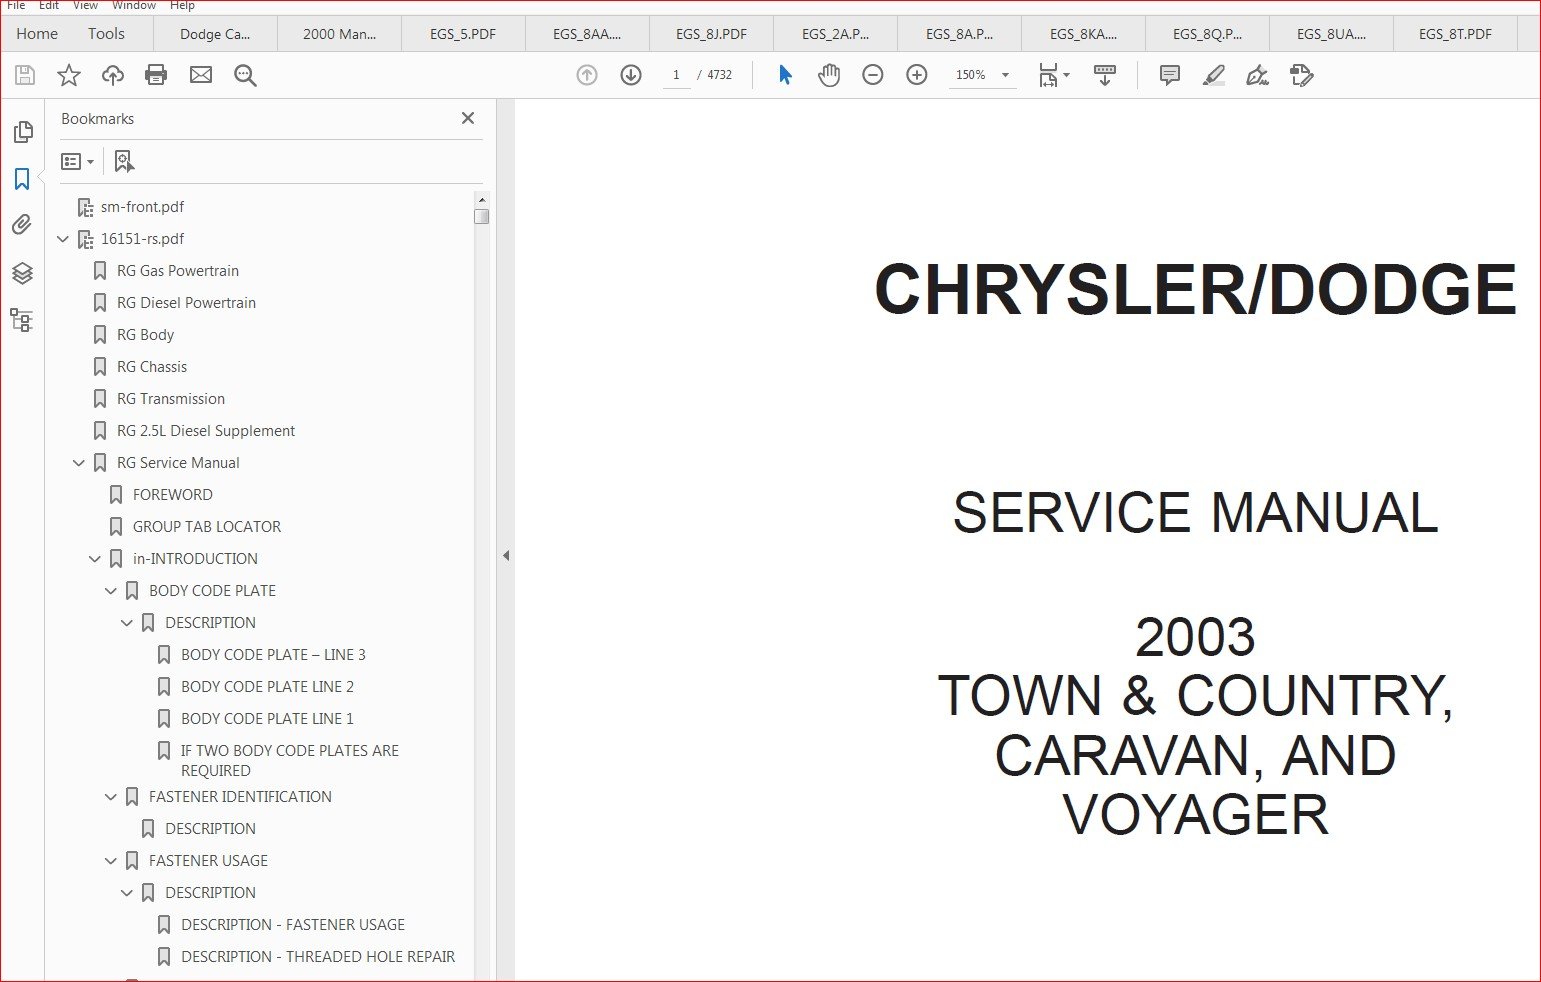Add the document to favorites with the star icon
The image size is (1541, 982).
click(69, 75)
